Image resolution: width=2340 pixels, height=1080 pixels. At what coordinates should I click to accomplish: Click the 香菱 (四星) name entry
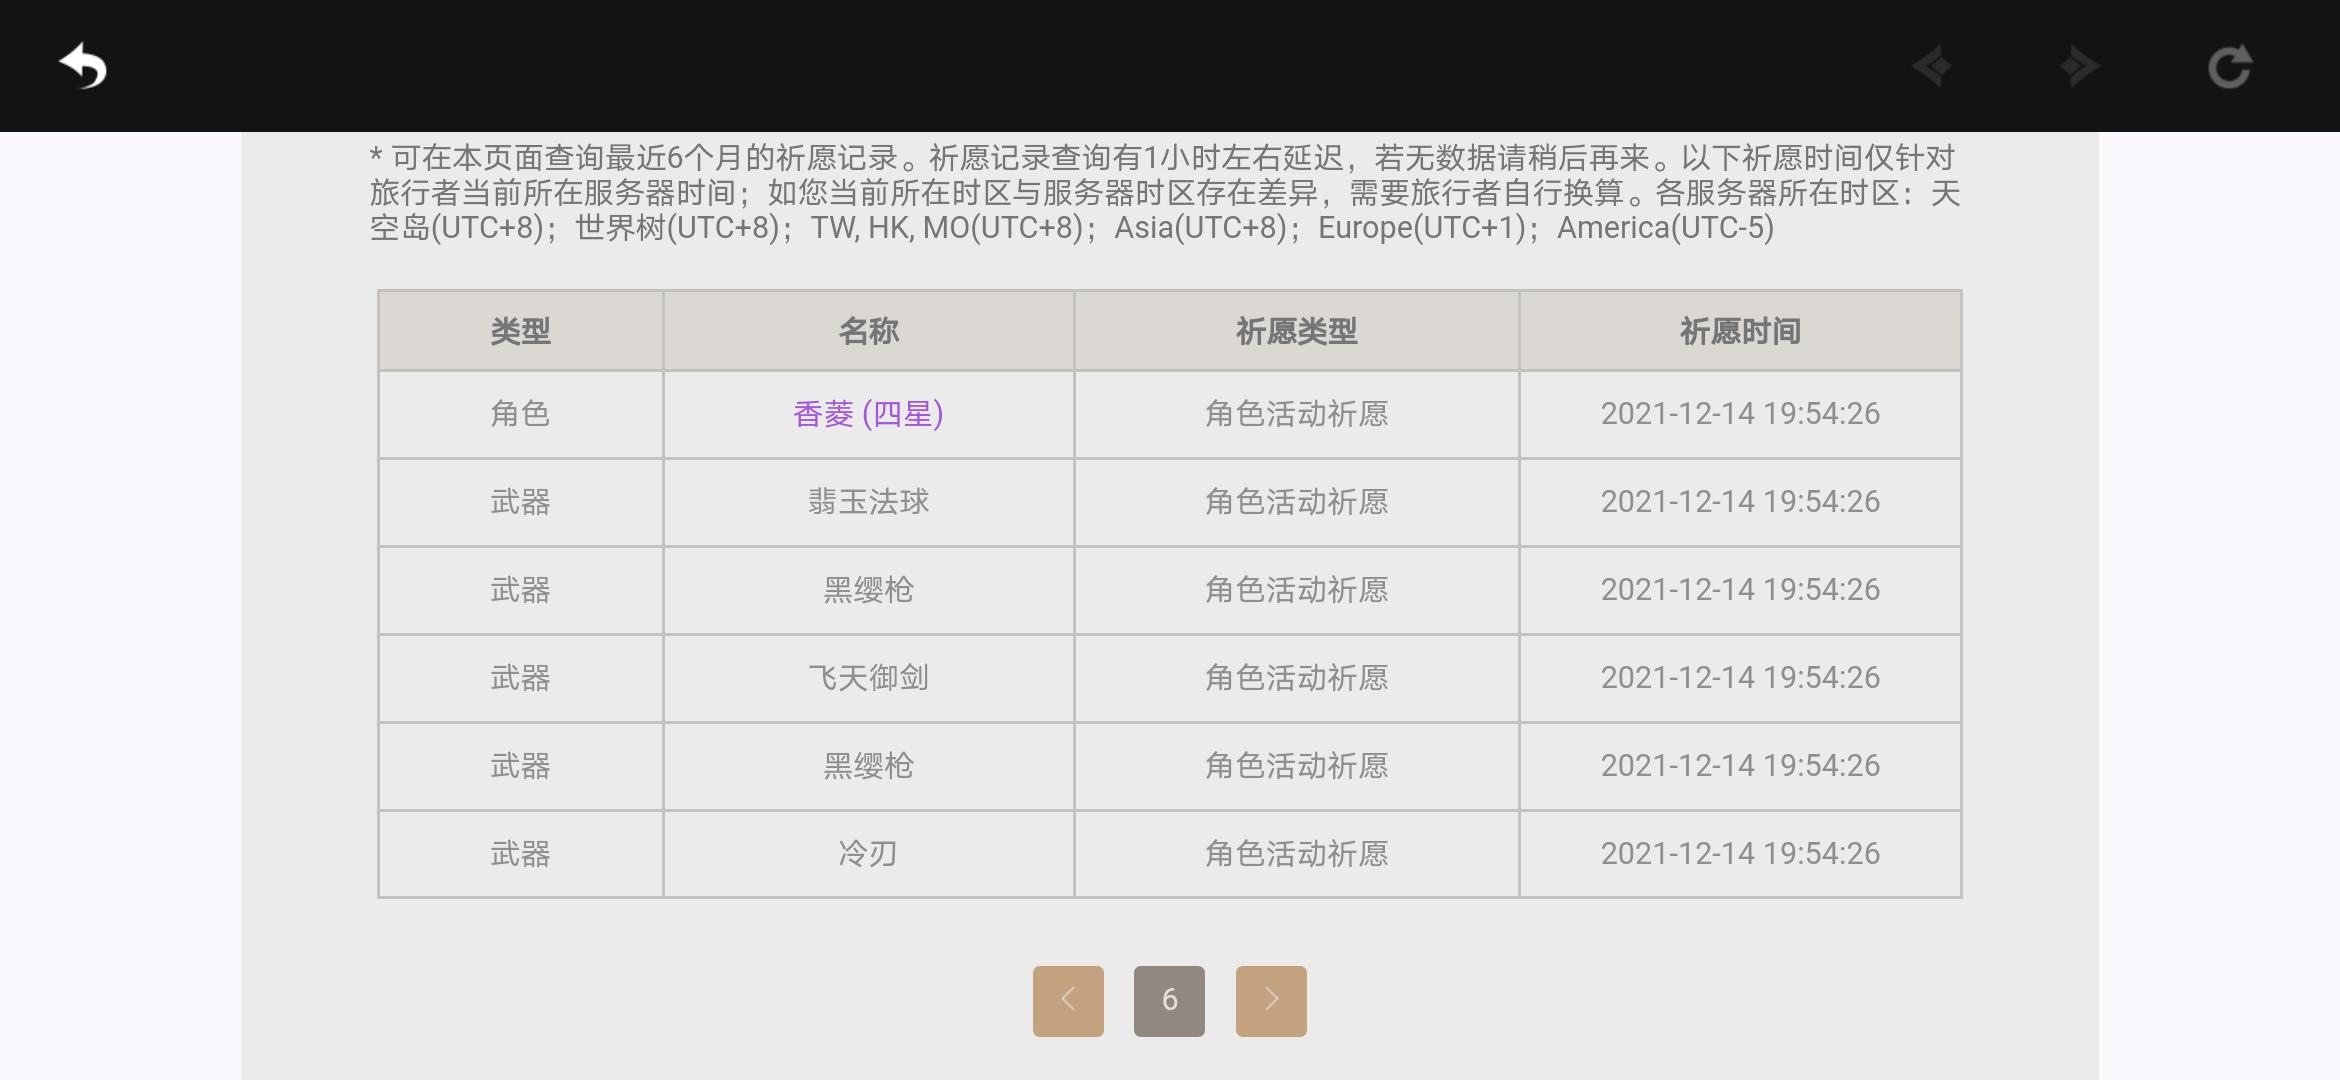pyautogui.click(x=868, y=414)
